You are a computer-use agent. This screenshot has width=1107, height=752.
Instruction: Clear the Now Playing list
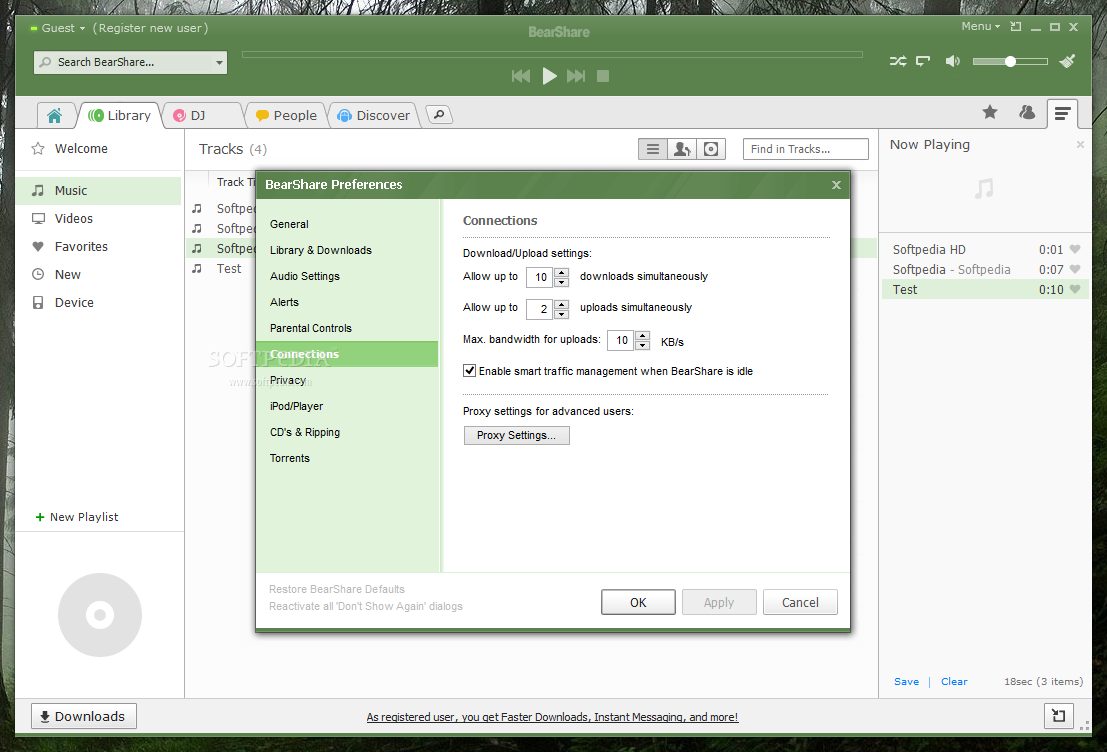[954, 681]
